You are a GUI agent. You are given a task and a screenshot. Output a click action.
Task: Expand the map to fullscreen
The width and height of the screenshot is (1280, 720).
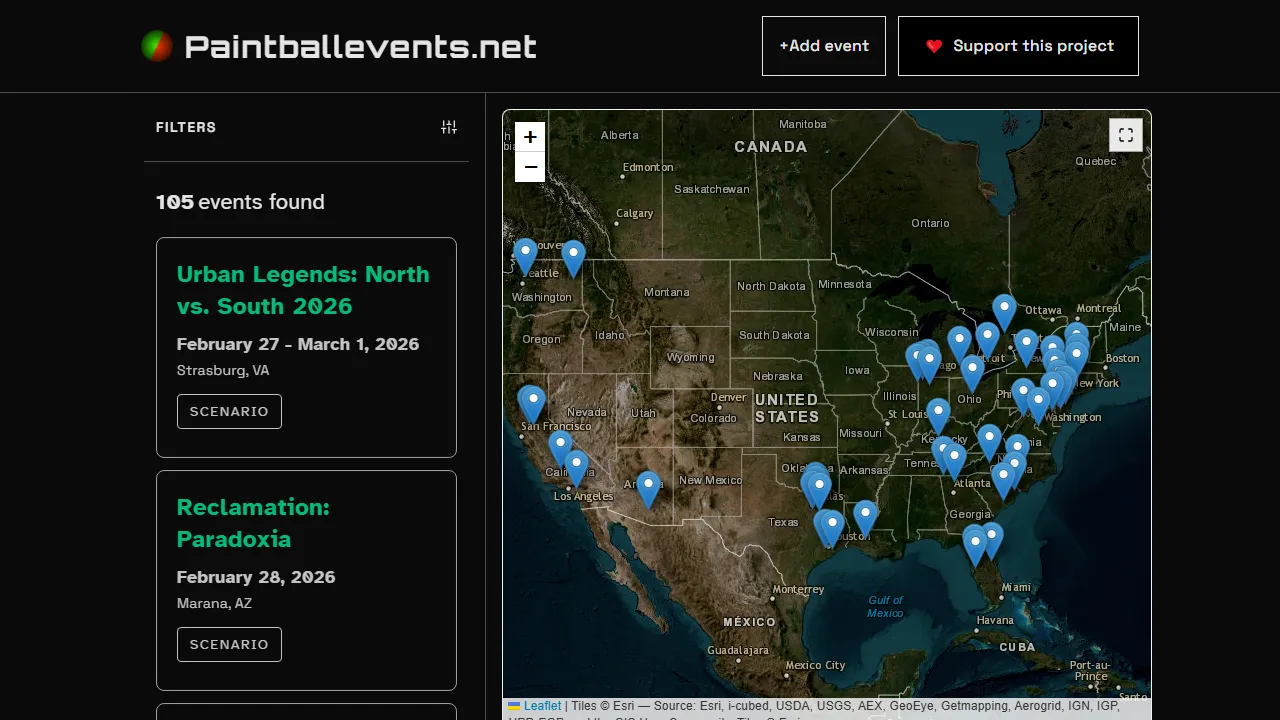pyautogui.click(x=1125, y=134)
